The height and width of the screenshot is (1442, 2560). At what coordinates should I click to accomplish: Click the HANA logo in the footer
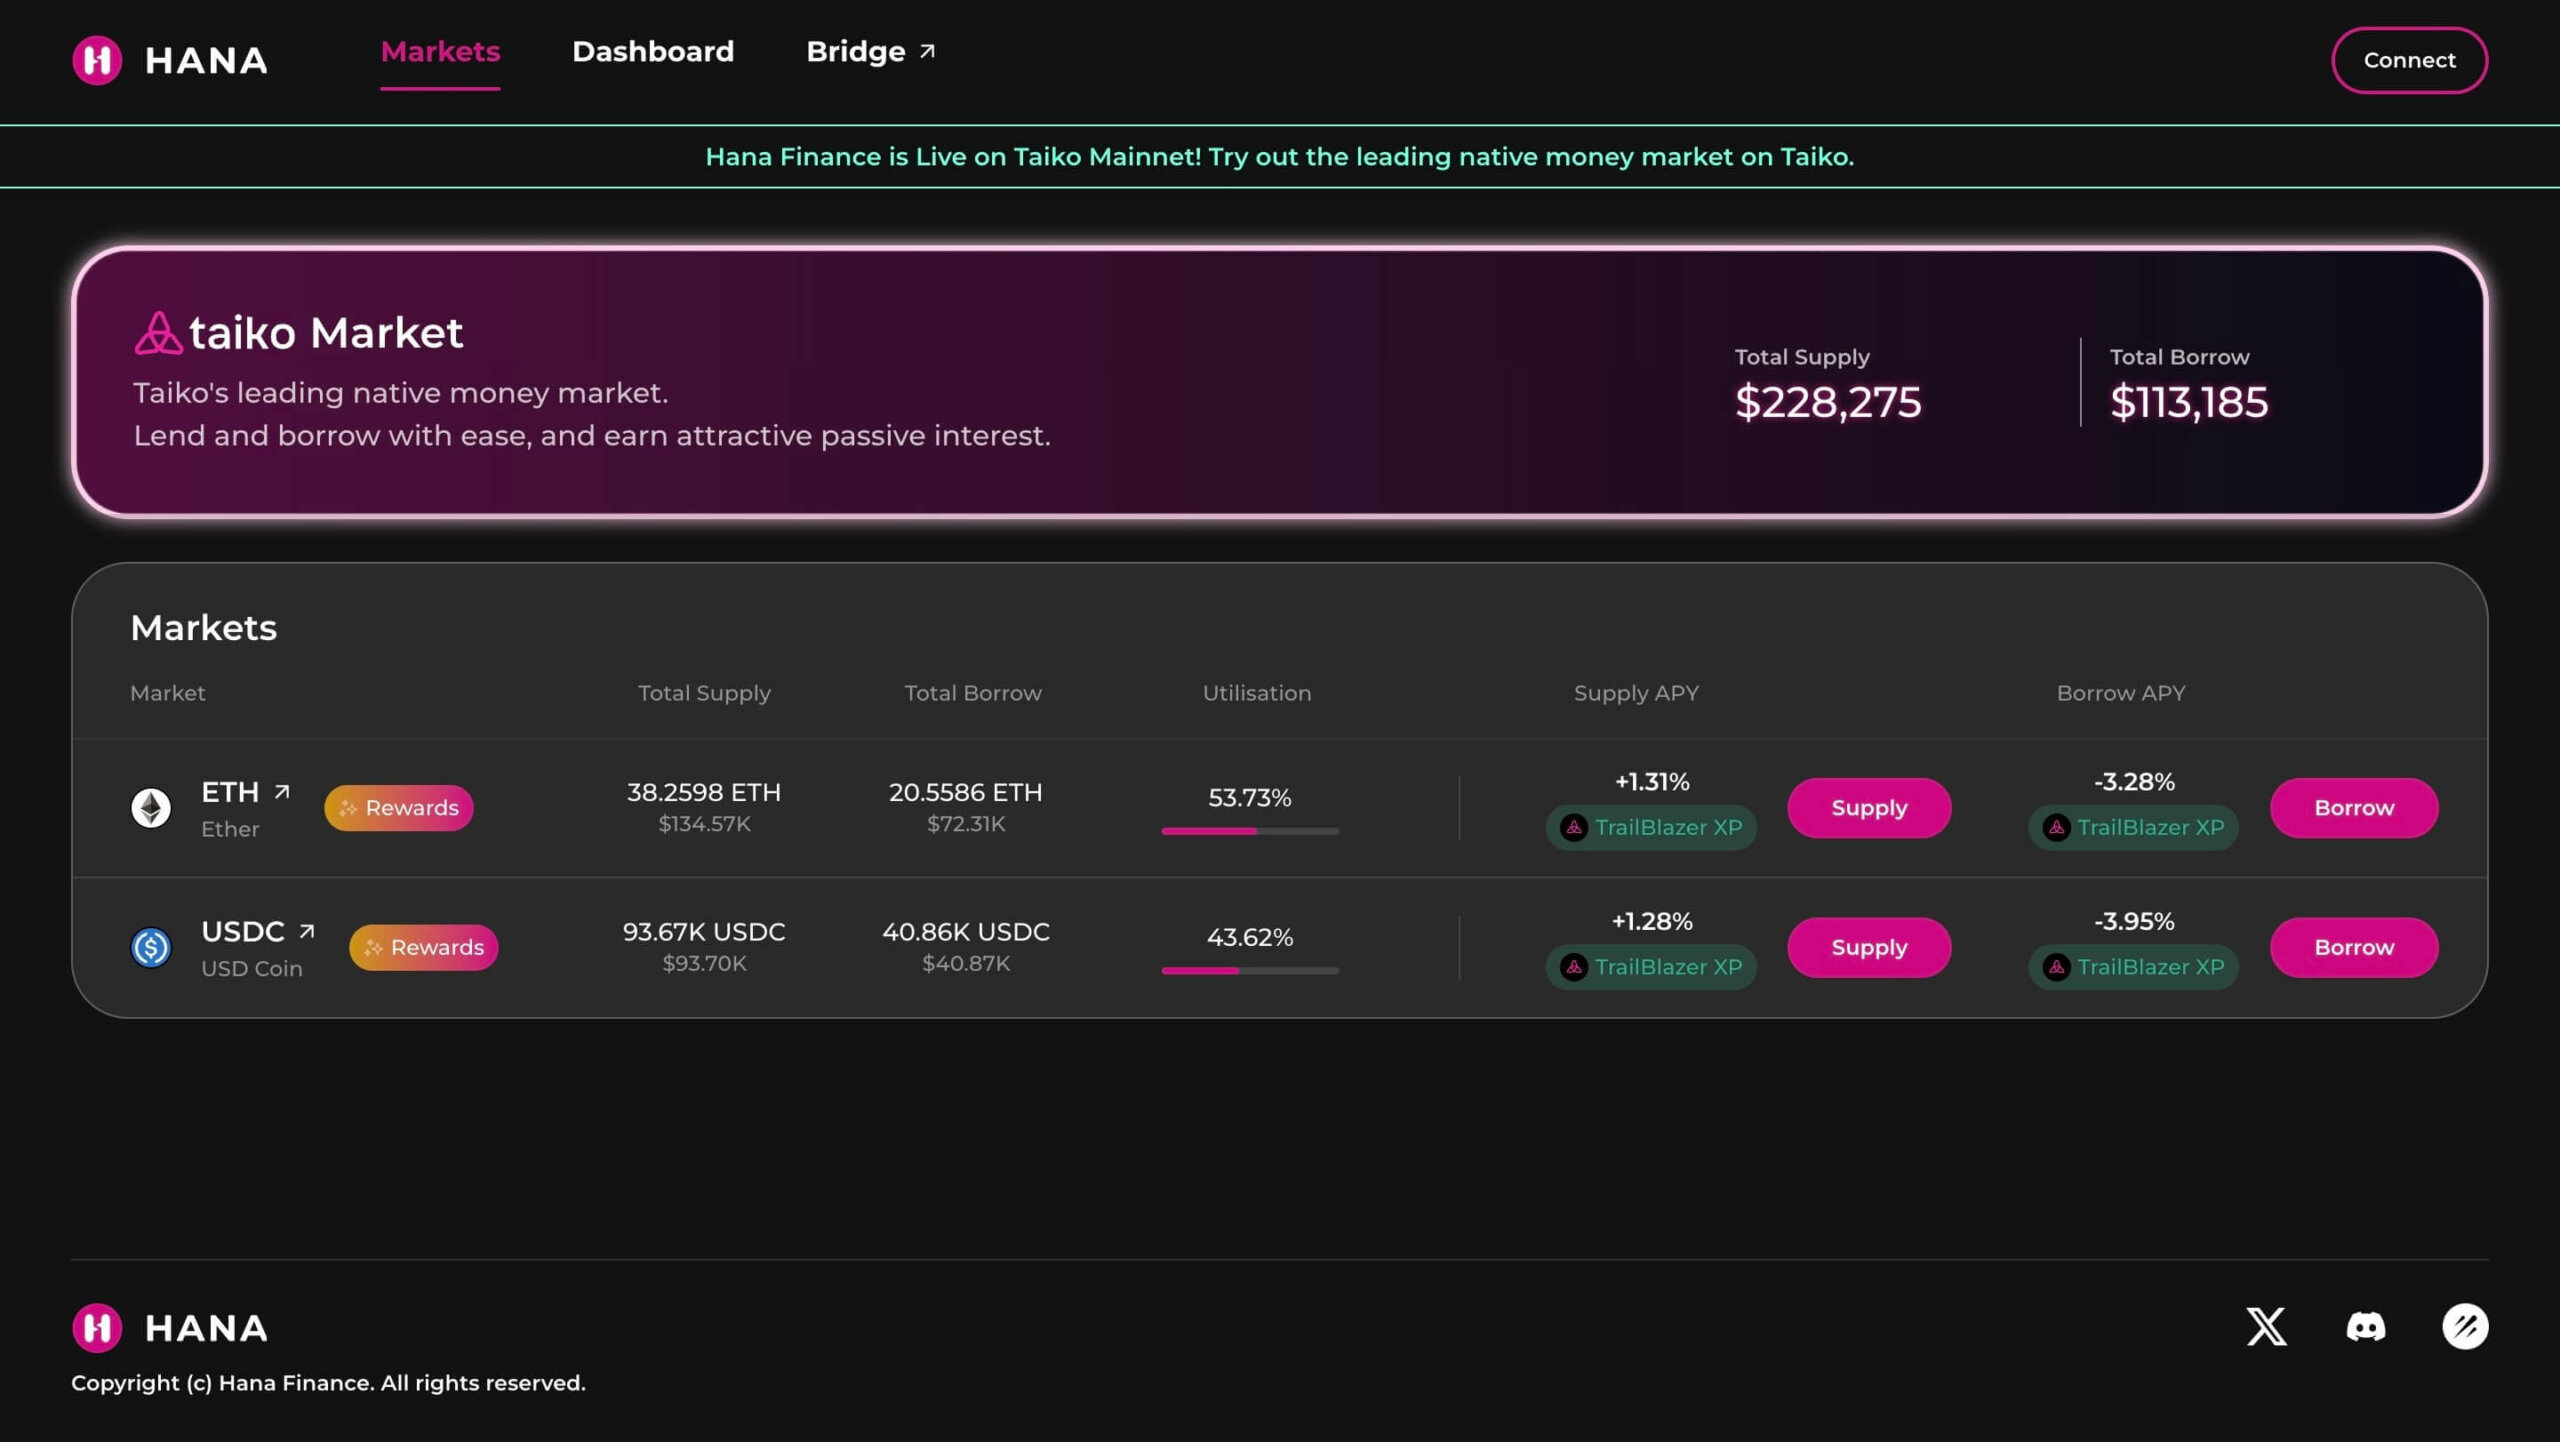pos(168,1328)
